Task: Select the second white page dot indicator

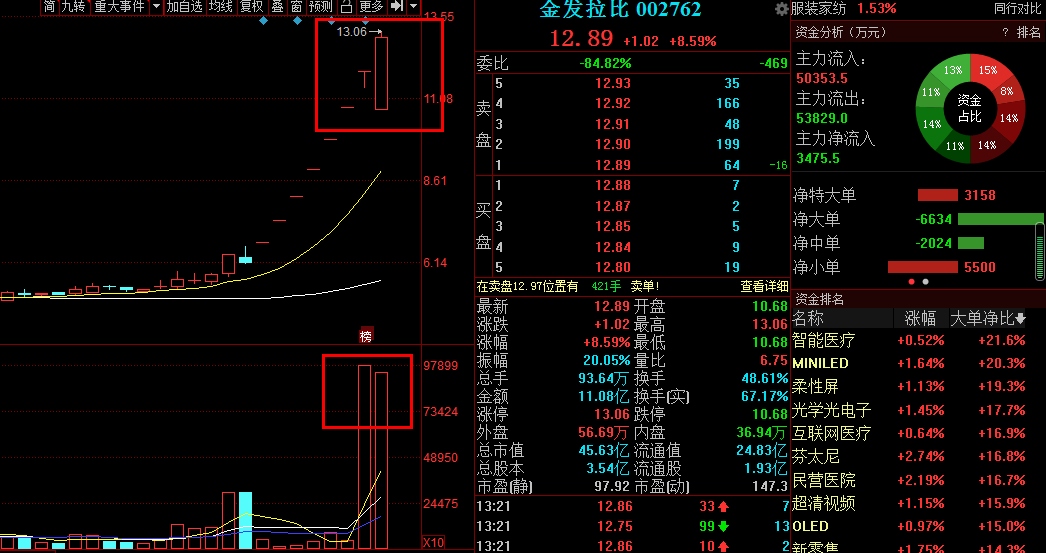Action: click(925, 282)
